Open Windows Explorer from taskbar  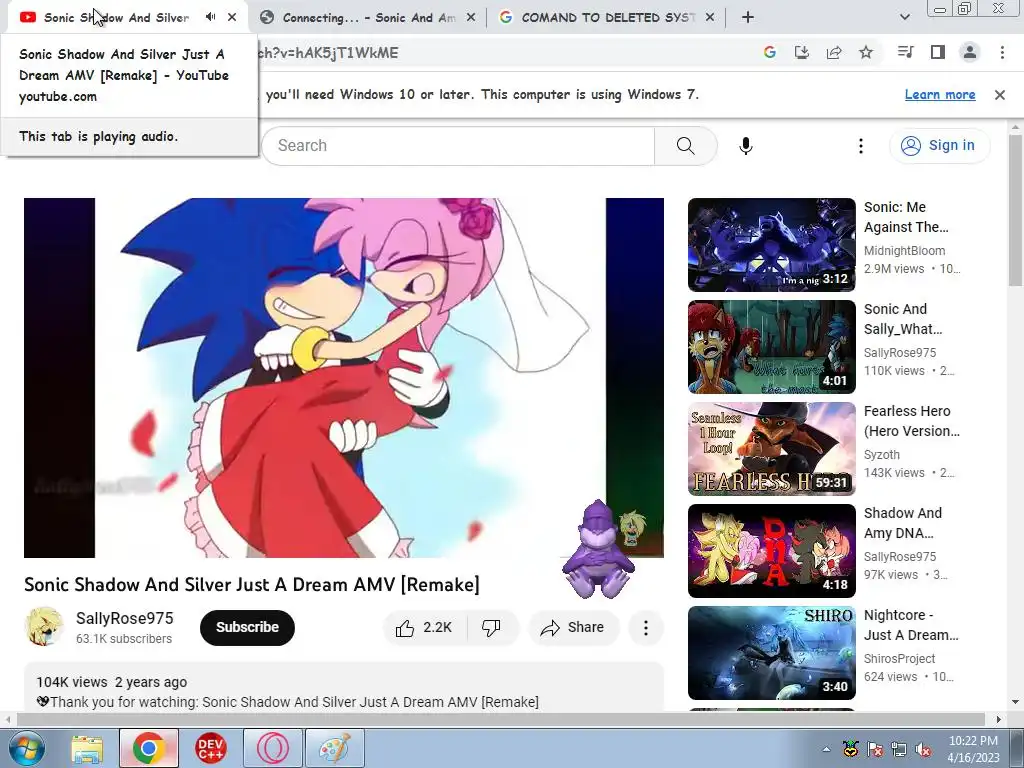(x=87, y=748)
